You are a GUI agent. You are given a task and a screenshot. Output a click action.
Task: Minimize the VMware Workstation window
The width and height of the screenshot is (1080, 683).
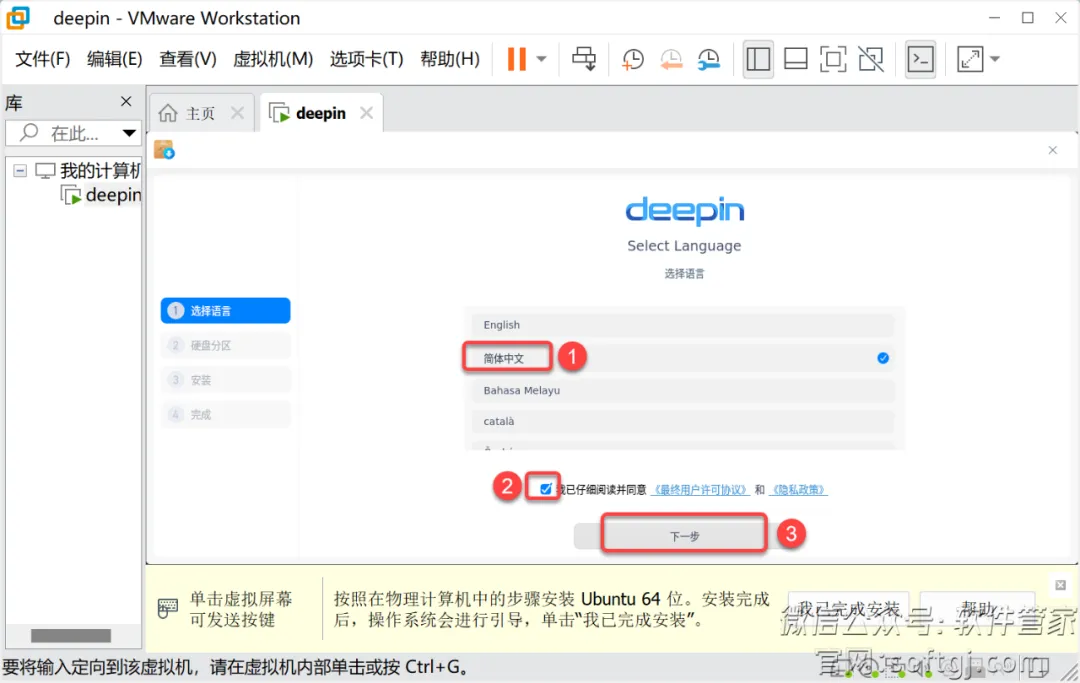994,18
